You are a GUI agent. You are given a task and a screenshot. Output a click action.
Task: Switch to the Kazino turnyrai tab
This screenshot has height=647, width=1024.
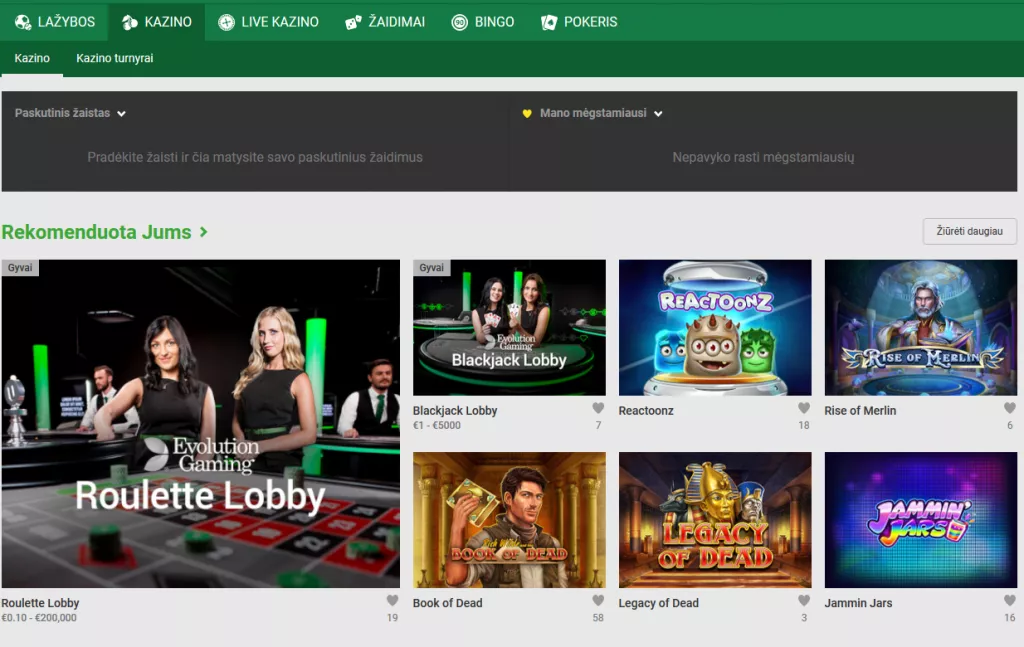pos(113,58)
